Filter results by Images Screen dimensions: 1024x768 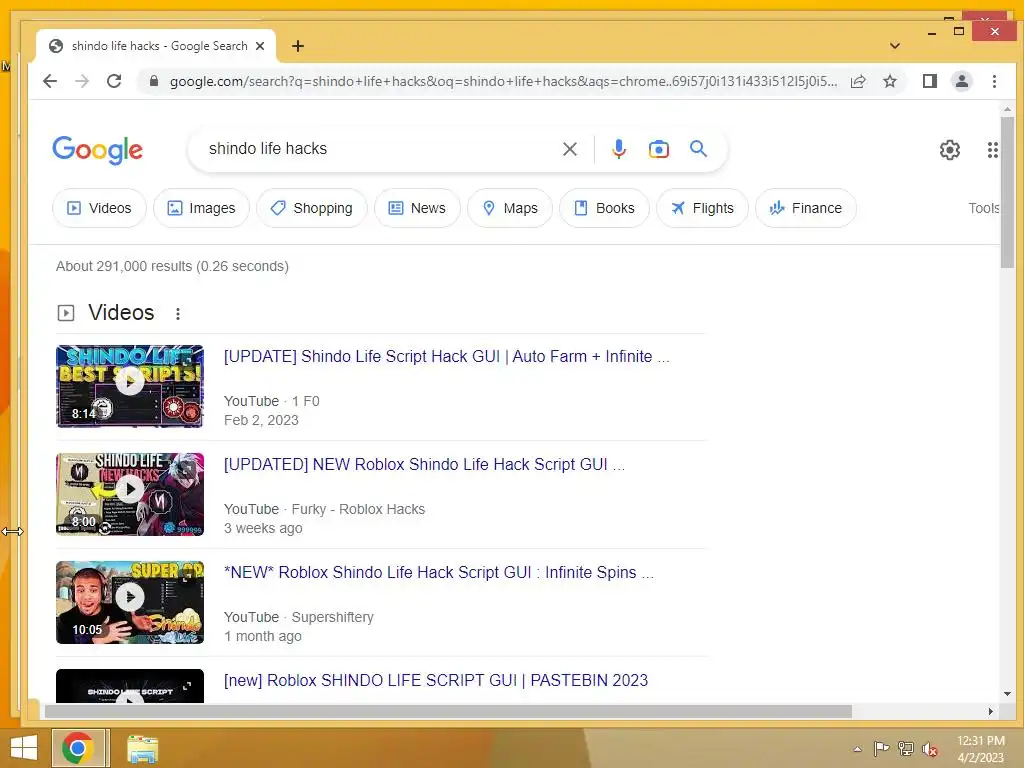(x=201, y=208)
